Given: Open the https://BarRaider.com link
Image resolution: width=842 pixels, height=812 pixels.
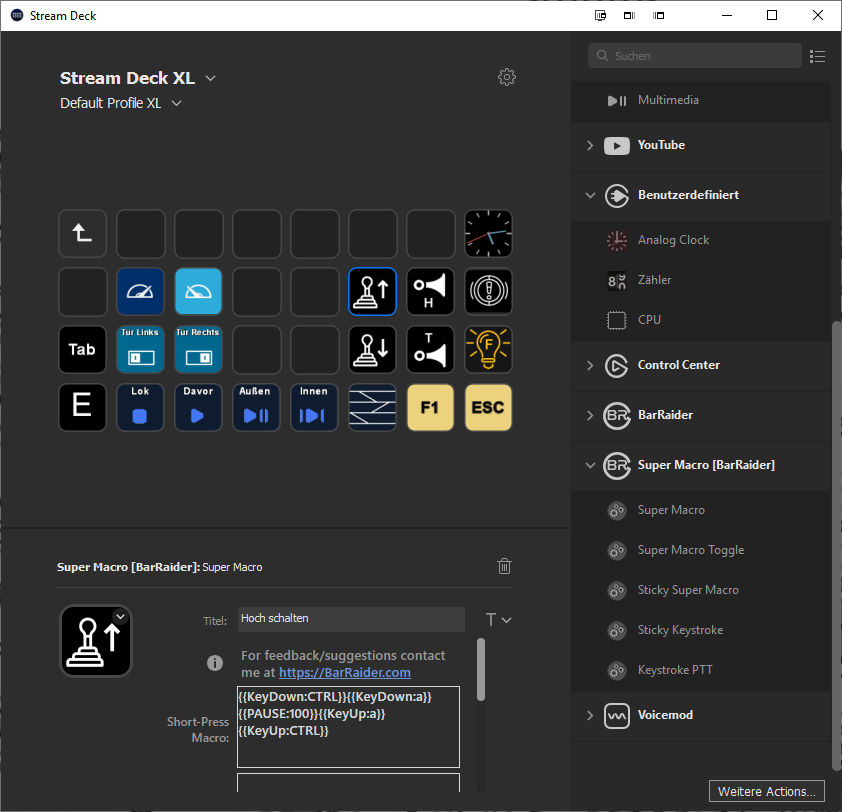Looking at the screenshot, I should coord(345,672).
